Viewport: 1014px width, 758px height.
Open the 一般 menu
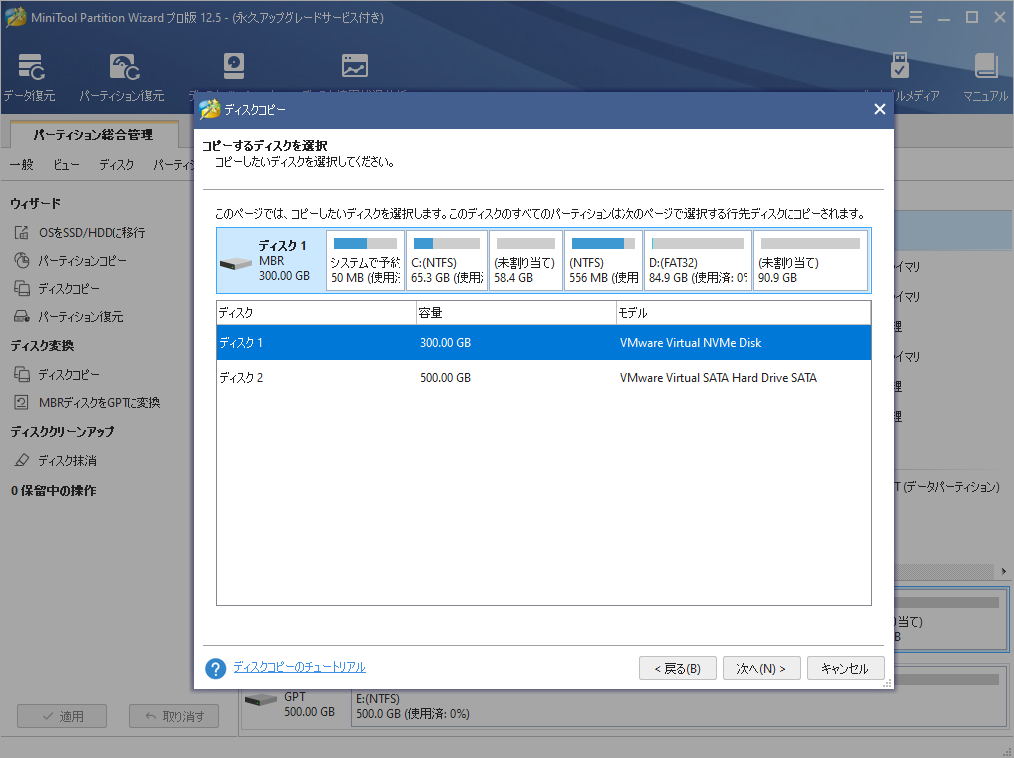[21, 165]
